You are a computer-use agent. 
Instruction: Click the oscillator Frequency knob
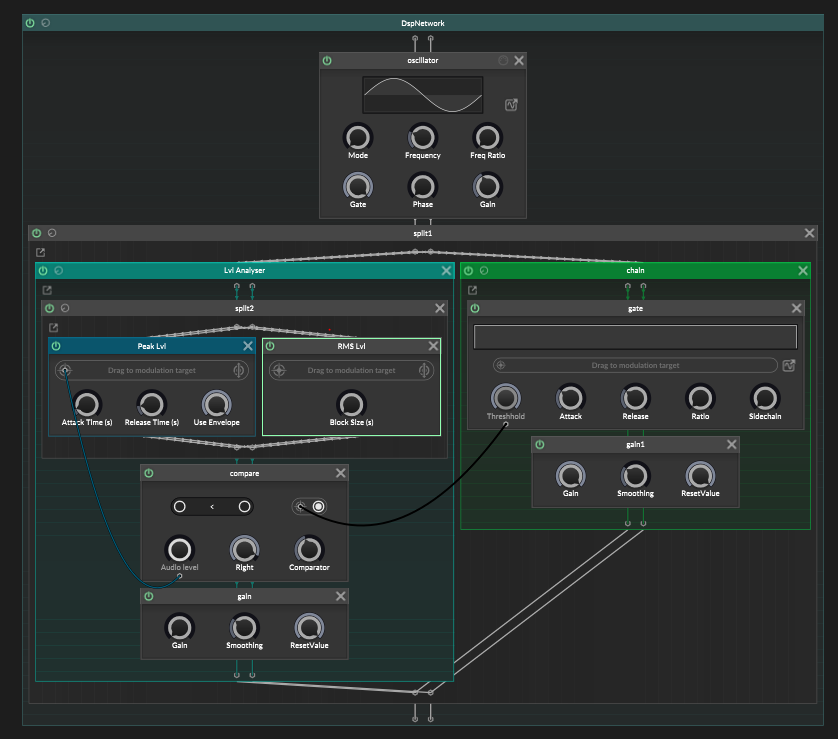[x=423, y=138]
